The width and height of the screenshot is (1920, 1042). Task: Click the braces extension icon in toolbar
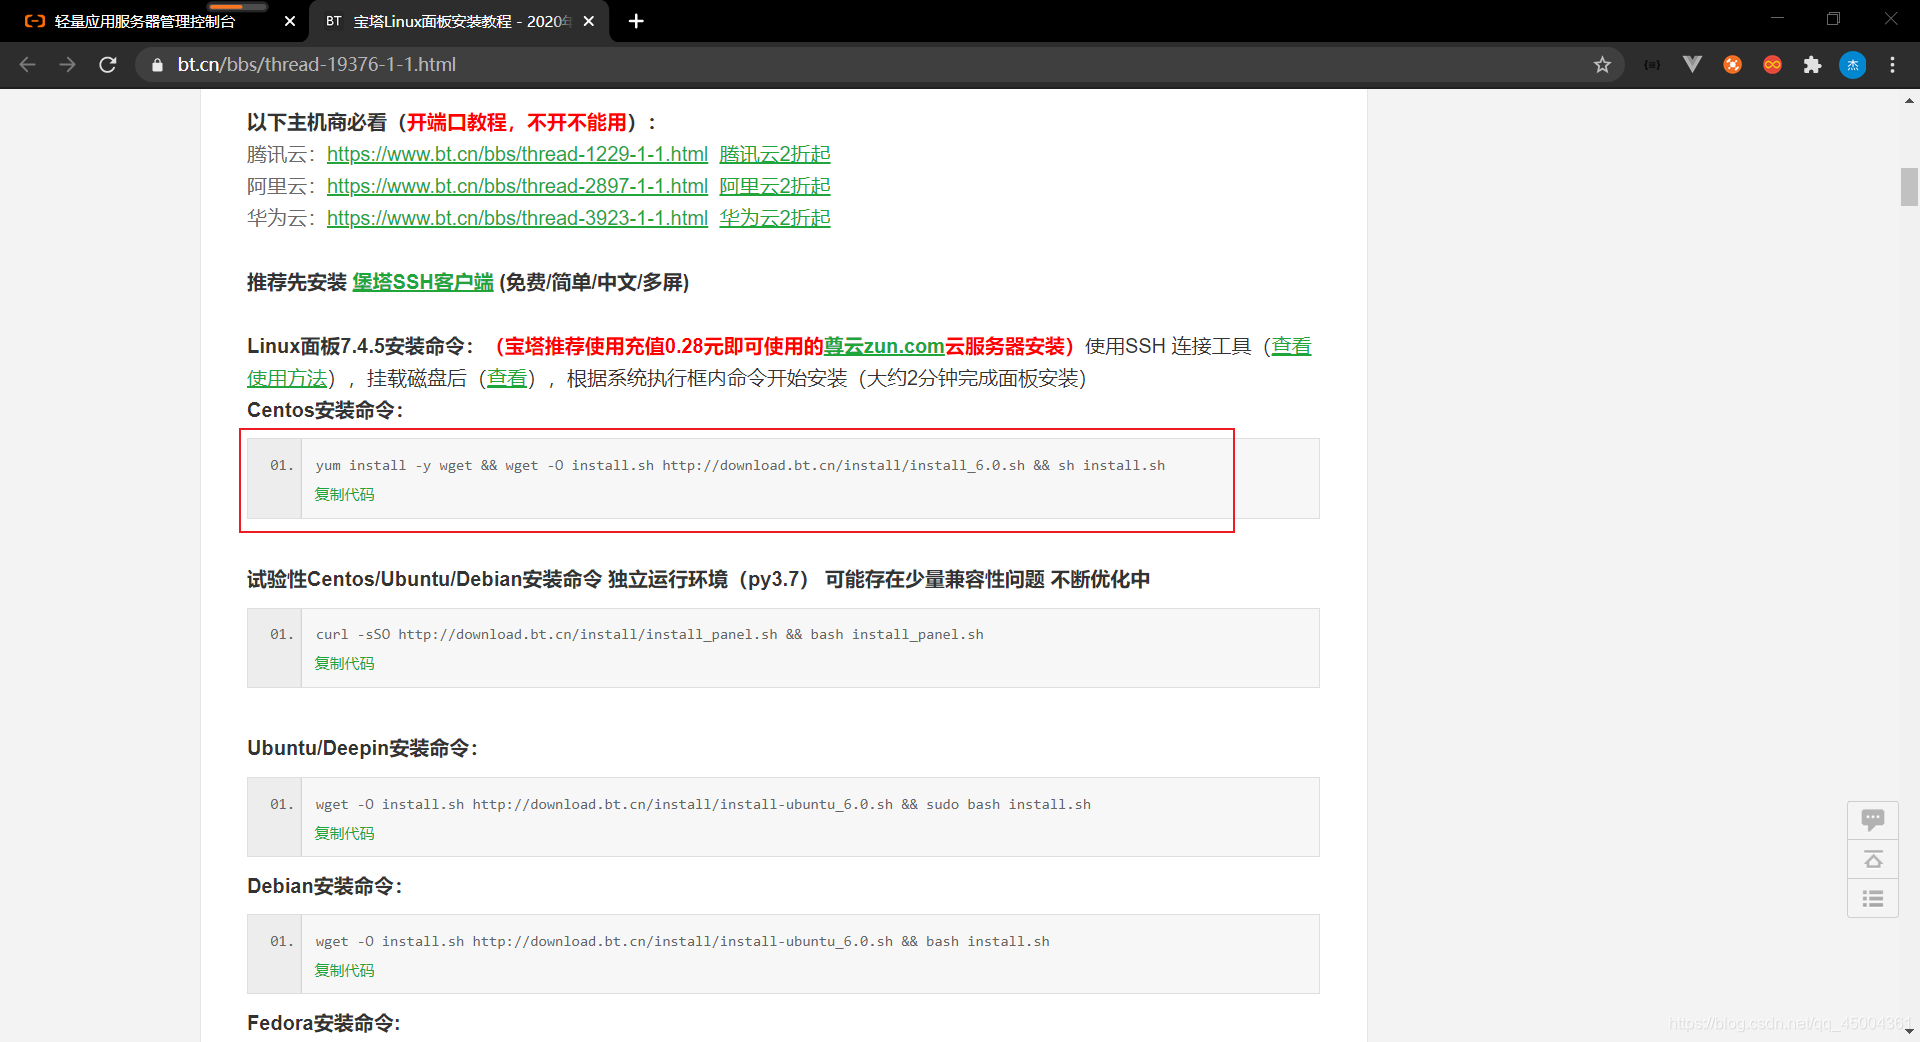[1652, 65]
